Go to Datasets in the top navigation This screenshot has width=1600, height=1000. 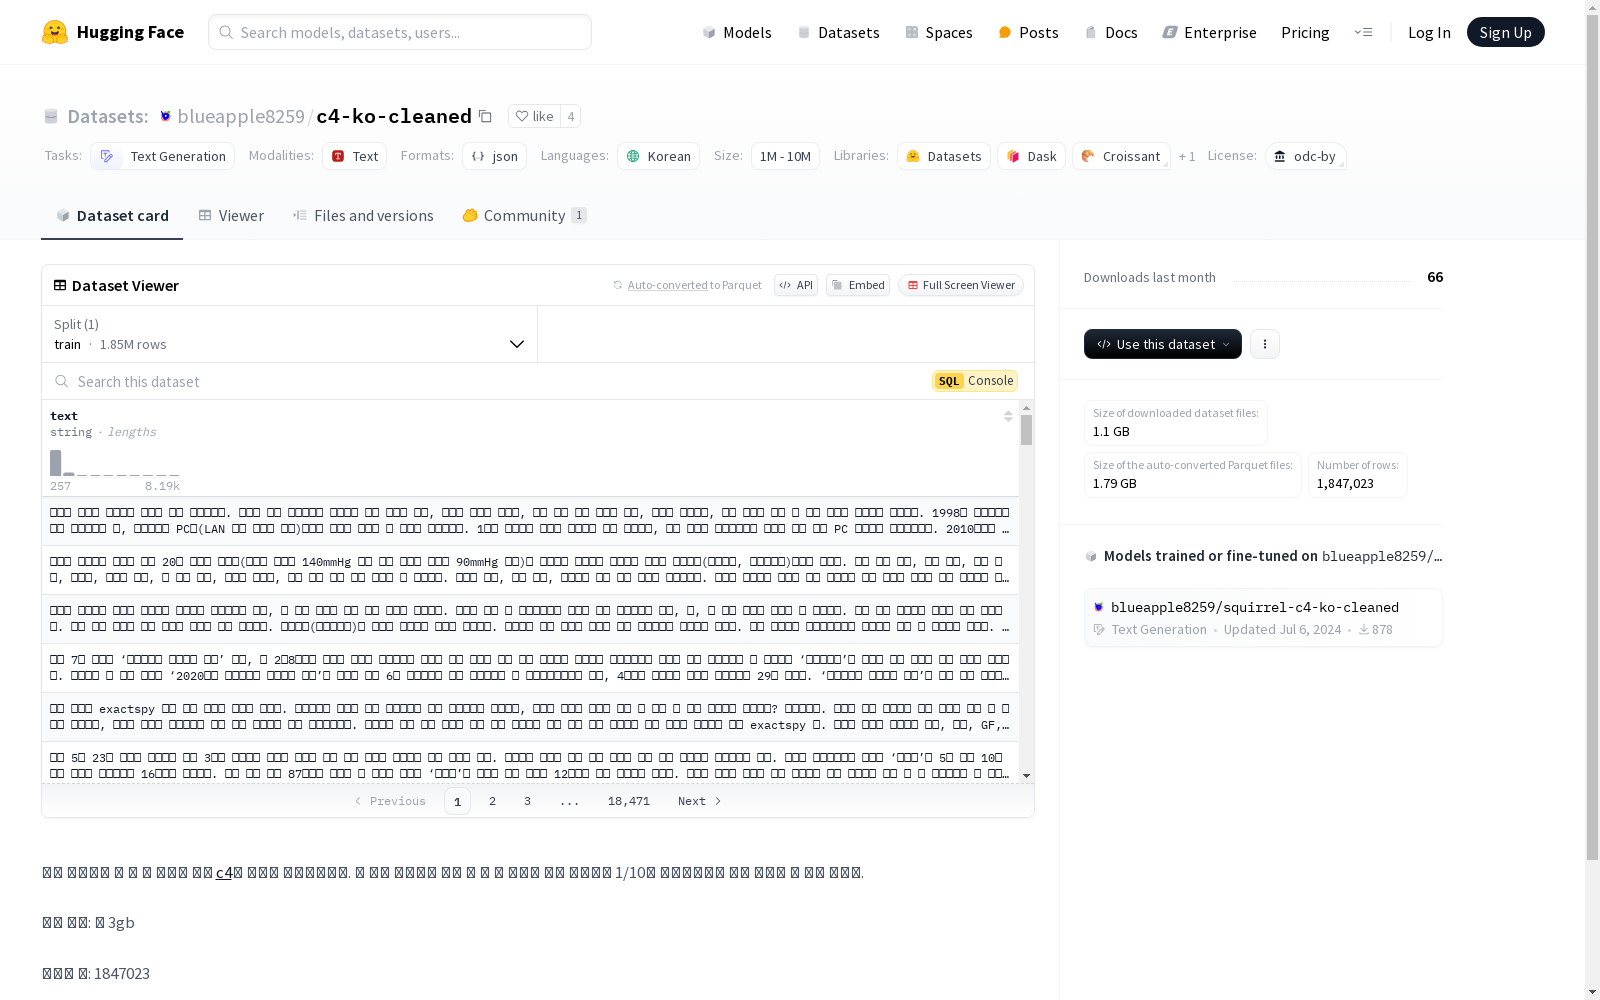838,32
